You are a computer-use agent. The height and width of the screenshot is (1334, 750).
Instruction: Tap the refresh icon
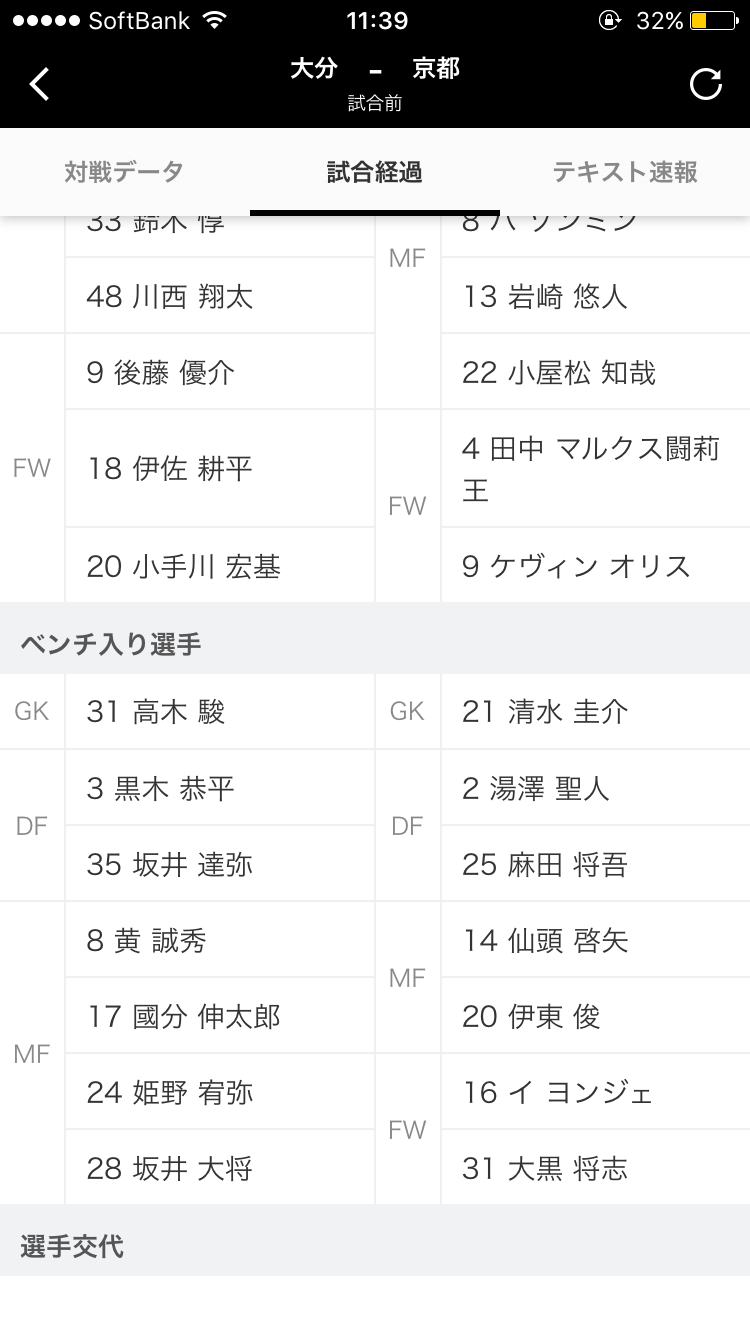[706, 84]
